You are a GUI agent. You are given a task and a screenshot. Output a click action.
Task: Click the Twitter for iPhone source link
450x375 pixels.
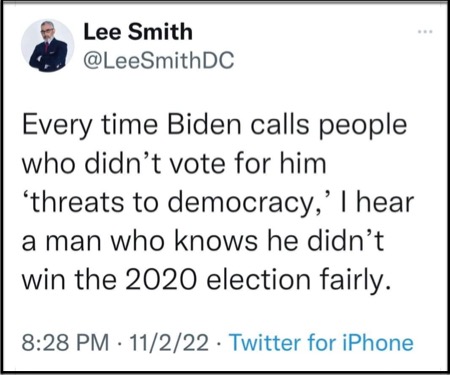[322, 343]
